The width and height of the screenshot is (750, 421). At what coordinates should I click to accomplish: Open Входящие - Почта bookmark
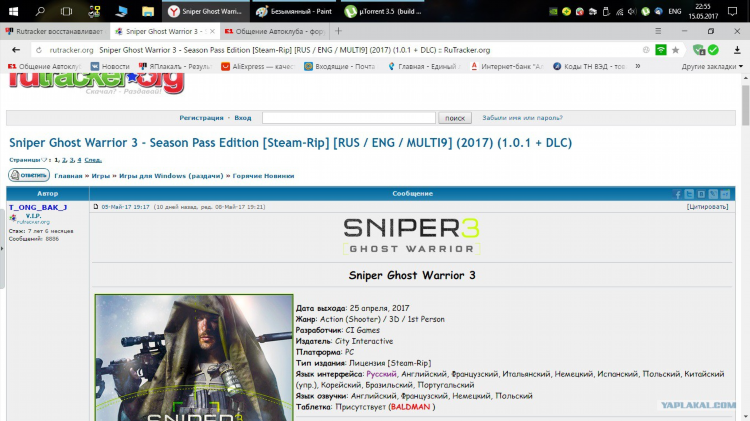tap(340, 66)
